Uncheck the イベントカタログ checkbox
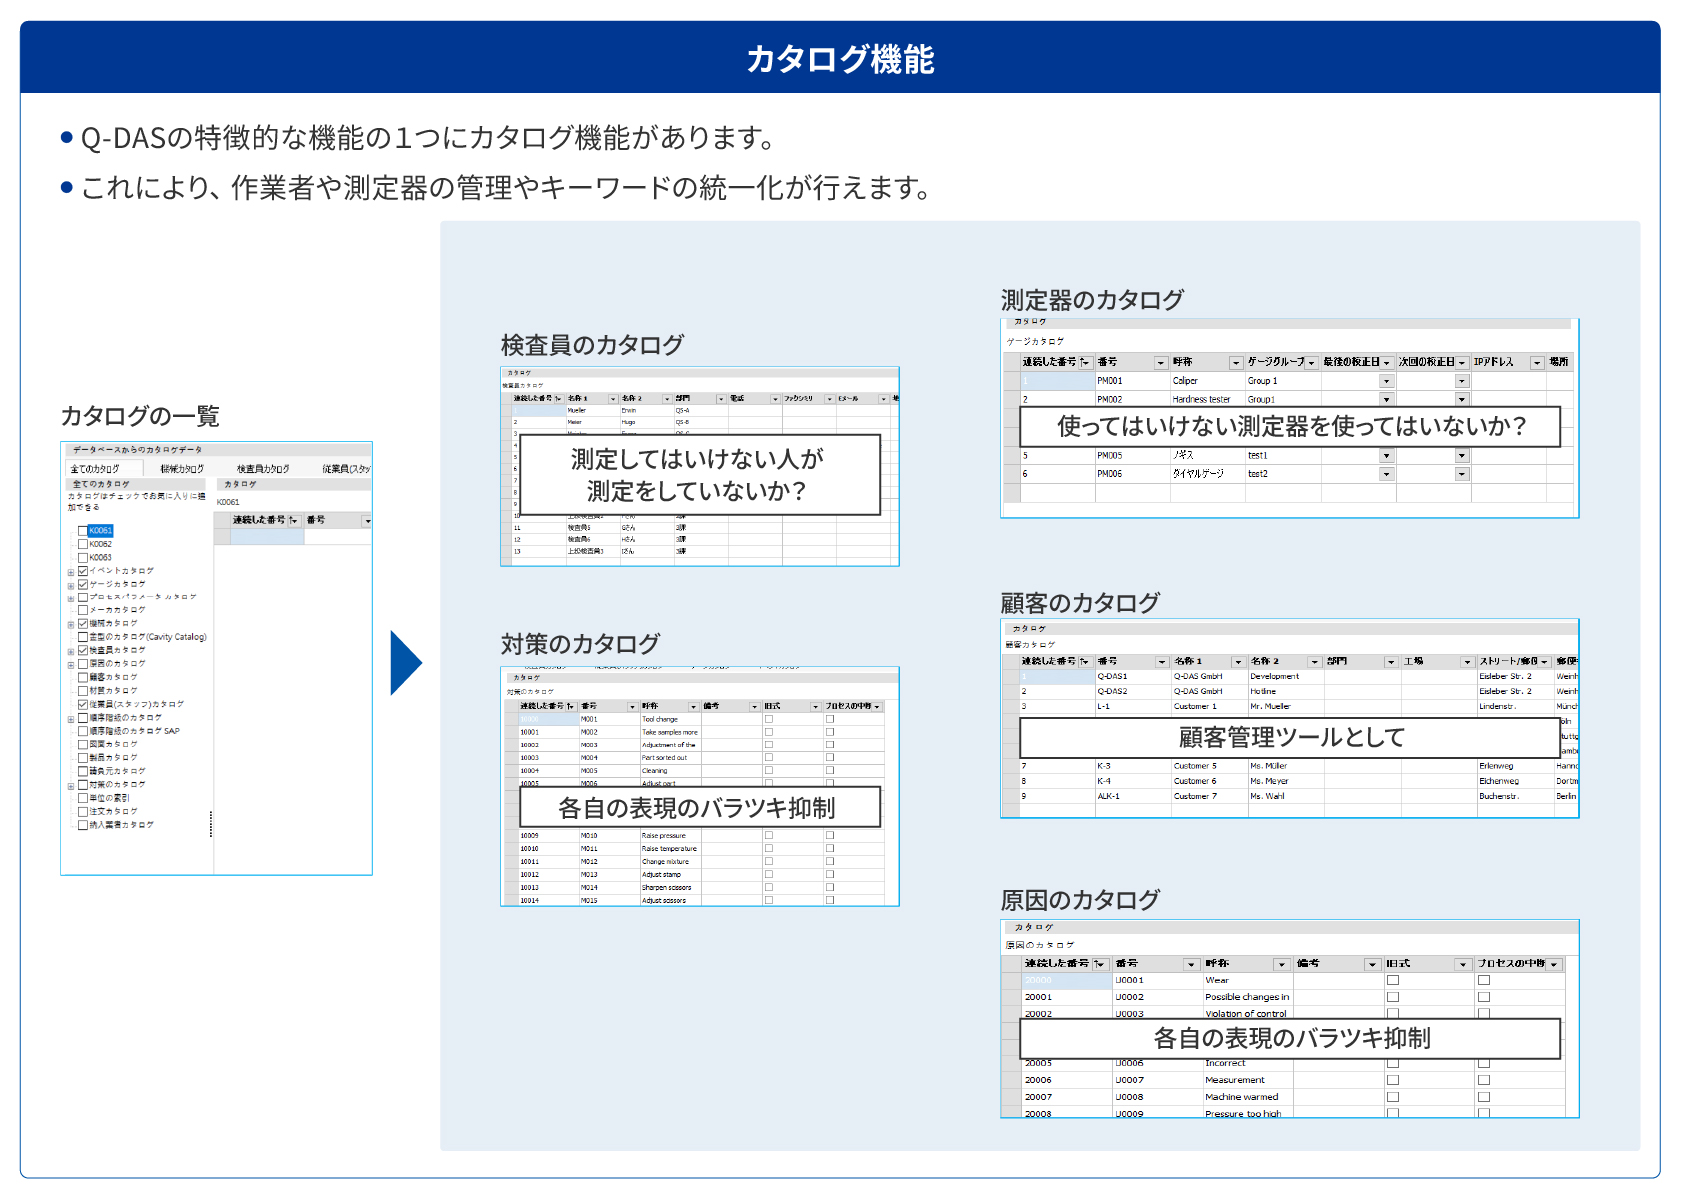 [83, 571]
